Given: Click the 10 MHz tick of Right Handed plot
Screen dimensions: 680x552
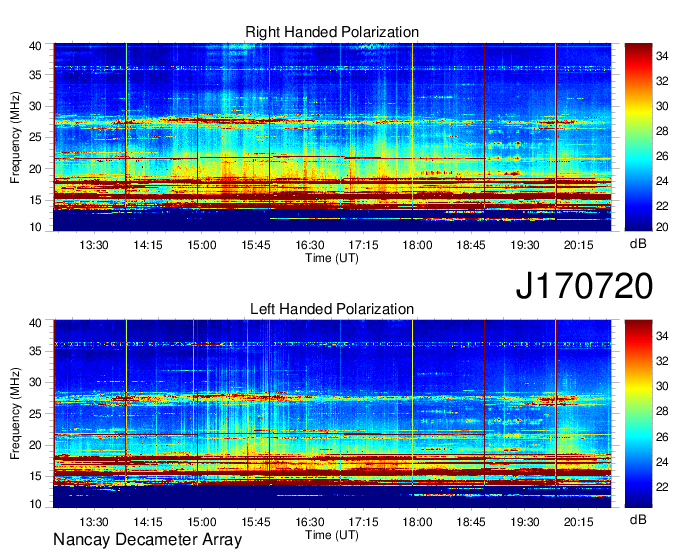Looking at the screenshot, I should [35, 227].
